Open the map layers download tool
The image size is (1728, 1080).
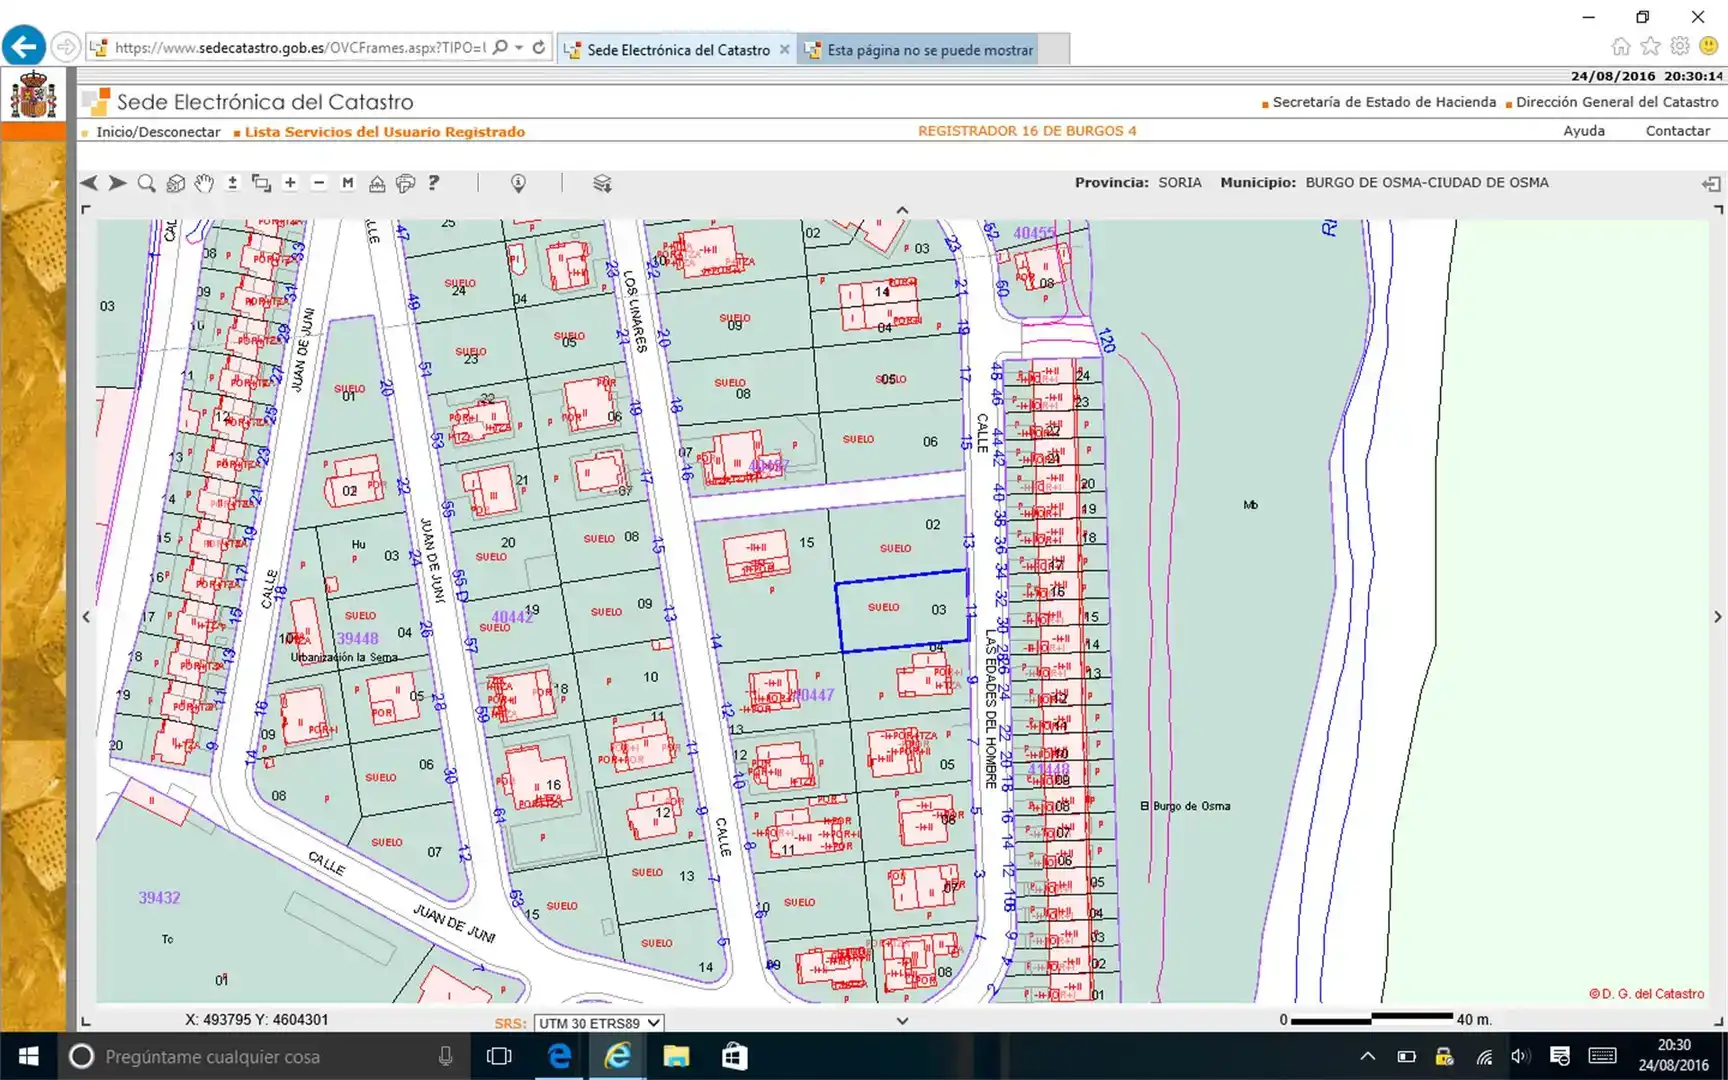point(602,183)
